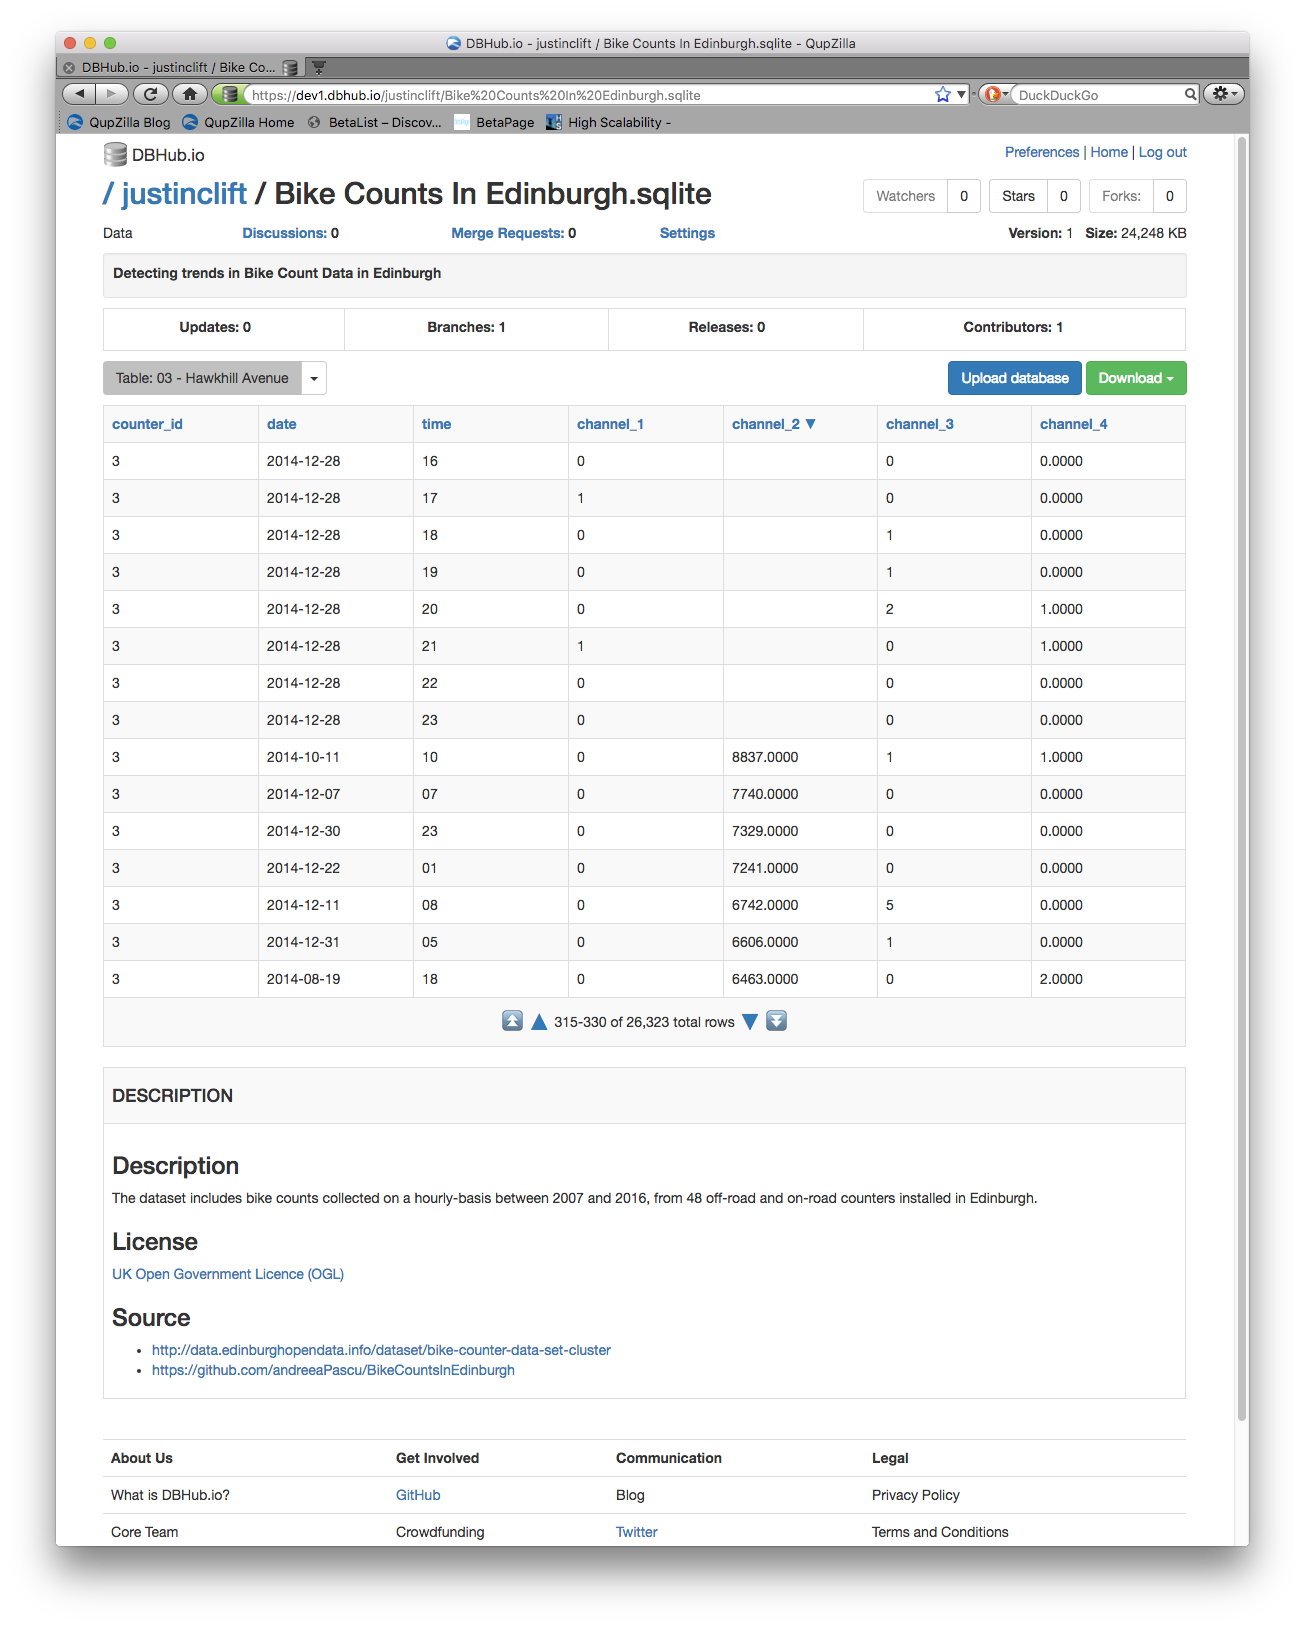
Task: Click in the DuckDuckGo search field
Action: click(1098, 95)
